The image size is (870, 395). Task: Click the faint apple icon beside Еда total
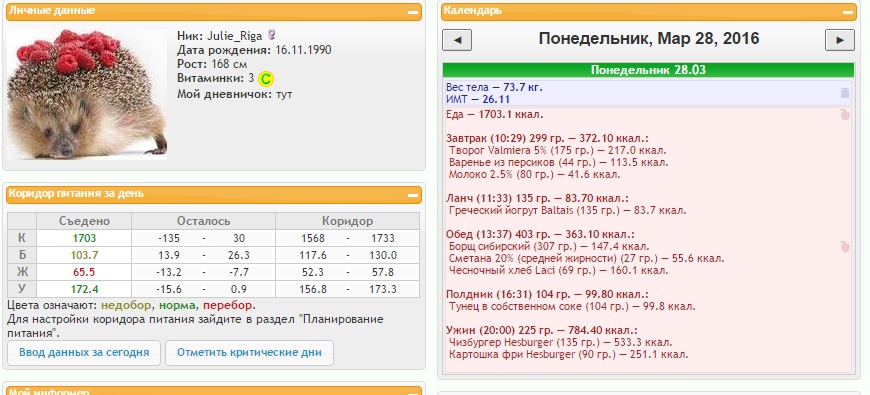pos(844,115)
